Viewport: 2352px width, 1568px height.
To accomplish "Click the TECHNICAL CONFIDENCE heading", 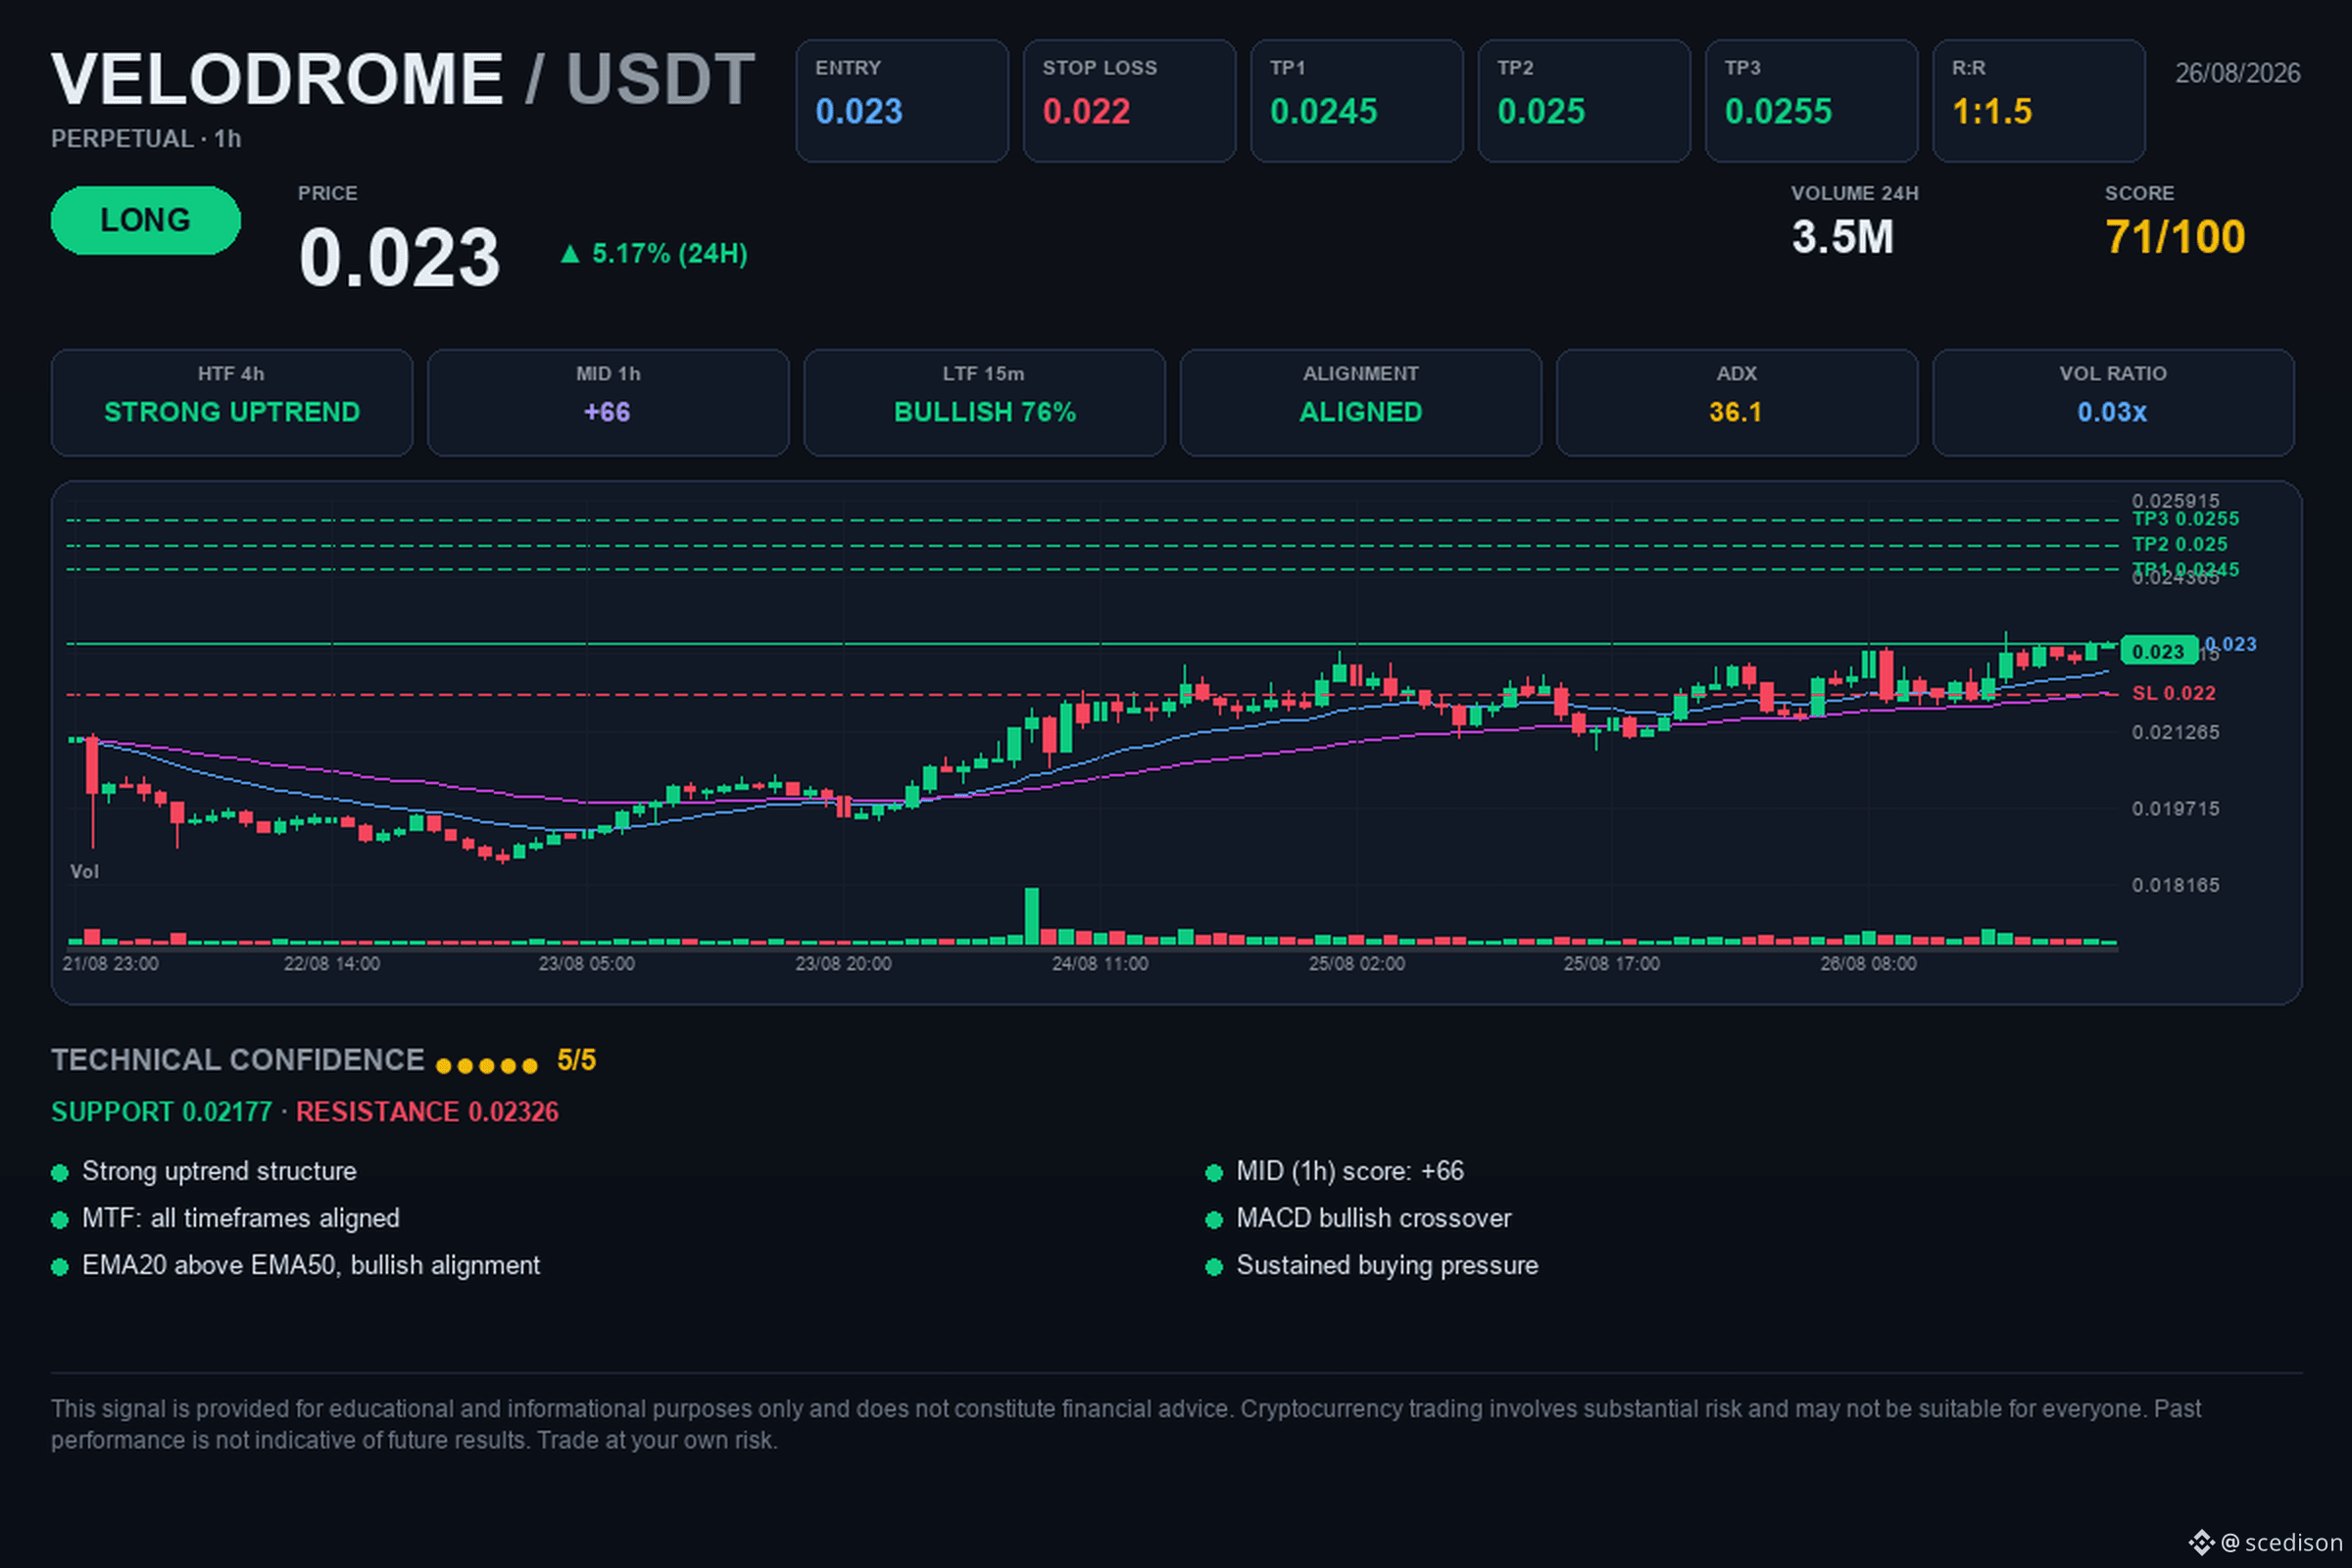I will [238, 1060].
